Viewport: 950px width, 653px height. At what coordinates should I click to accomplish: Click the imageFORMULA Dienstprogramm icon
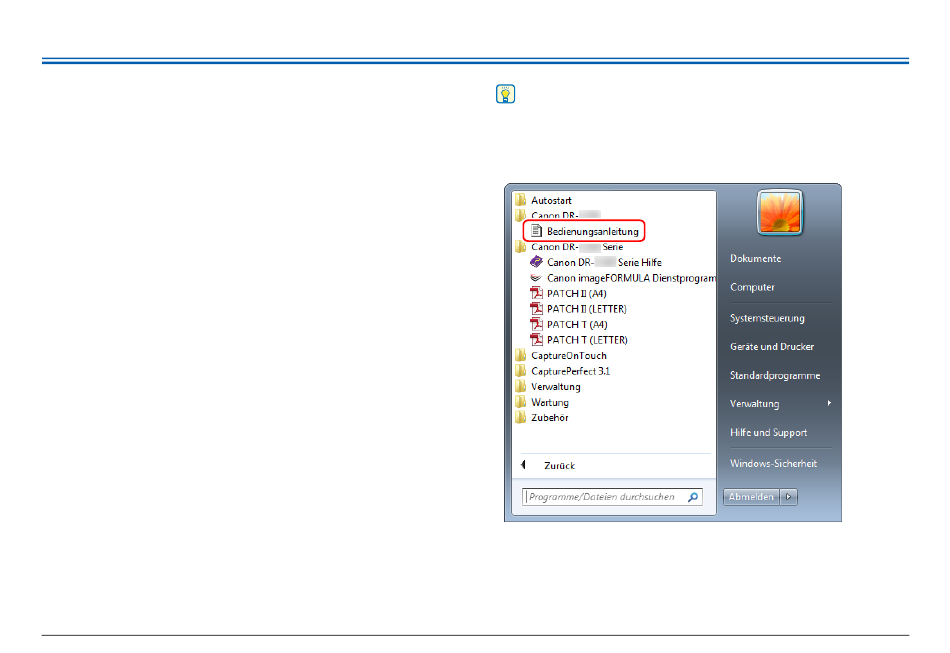(536, 278)
